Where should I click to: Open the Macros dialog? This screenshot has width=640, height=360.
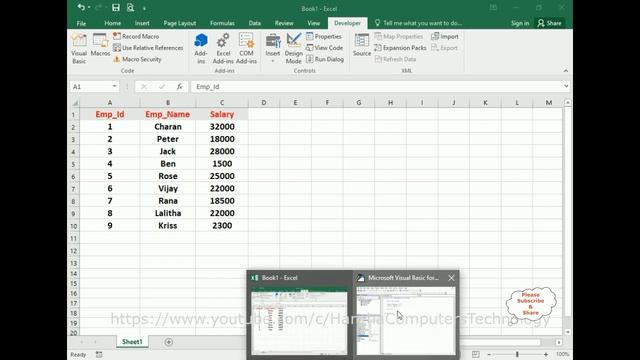(100, 45)
